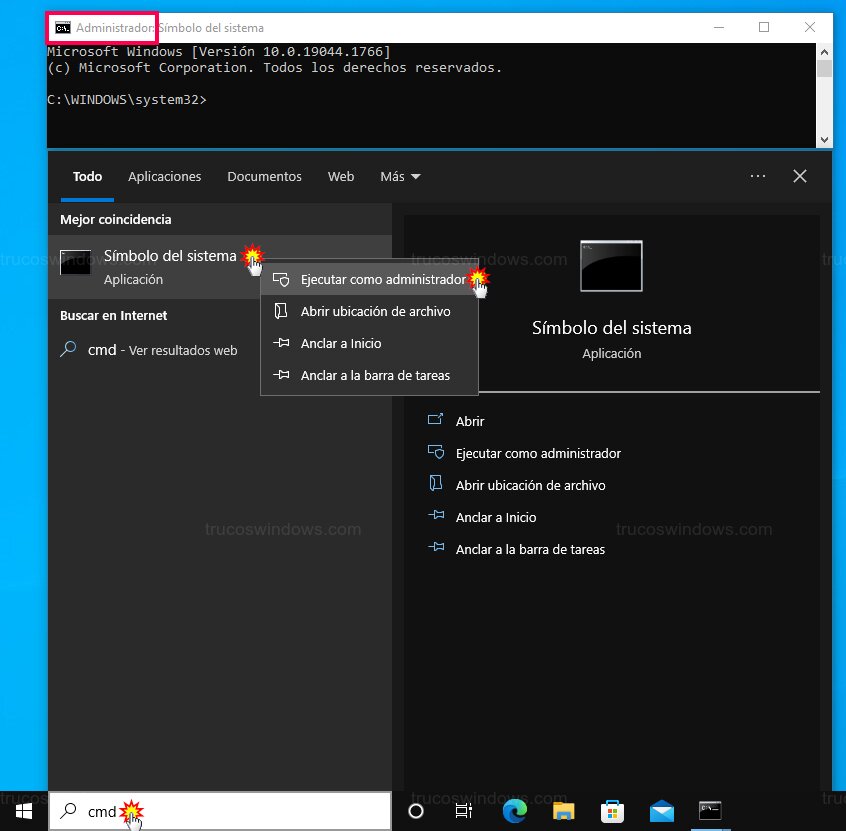Click Abrir in the right panel
Viewport: 846px width, 831px height.
coord(470,421)
